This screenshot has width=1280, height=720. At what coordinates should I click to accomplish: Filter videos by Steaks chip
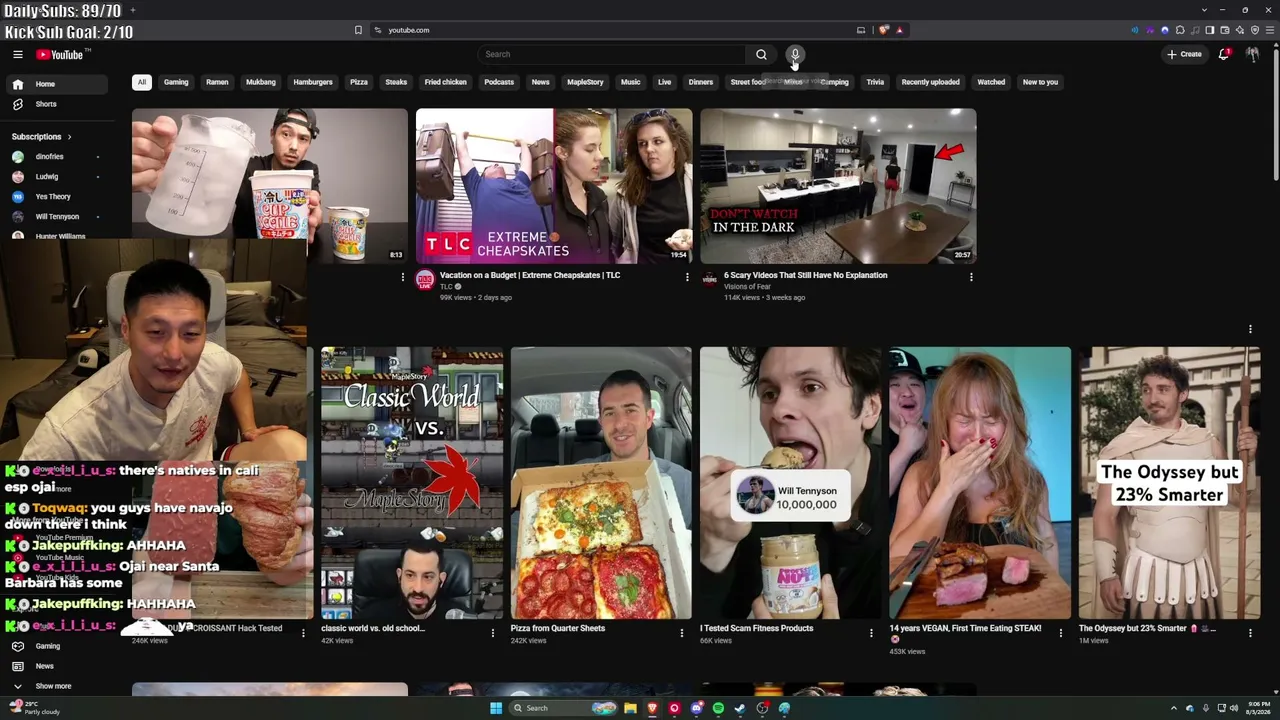pos(396,82)
